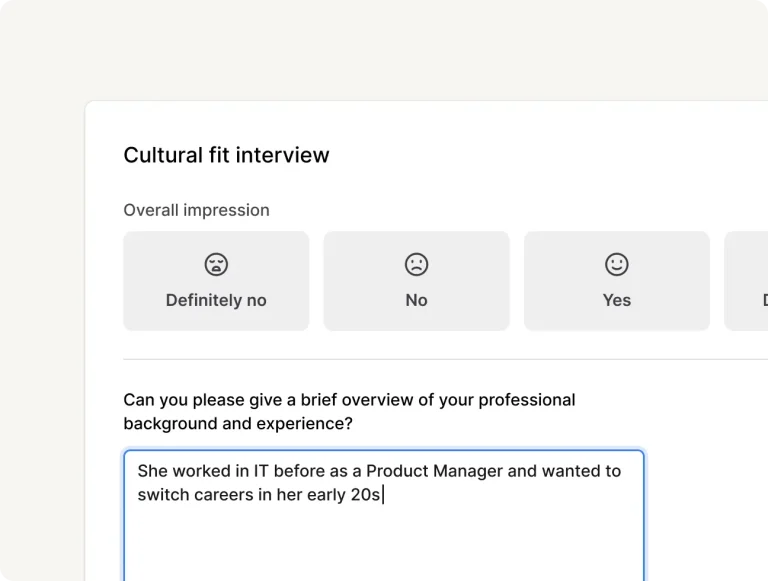Click the "Overall impression" label
The image size is (768, 581).
tap(196, 210)
